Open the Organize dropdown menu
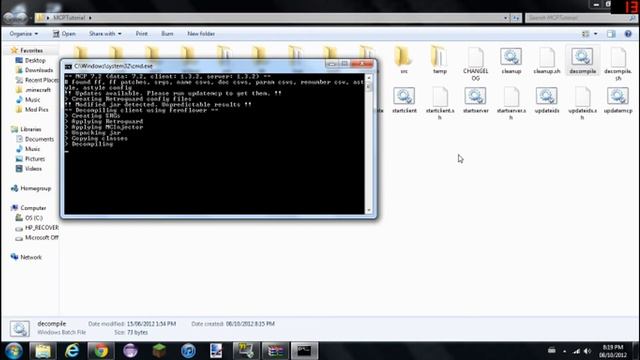 point(24,34)
